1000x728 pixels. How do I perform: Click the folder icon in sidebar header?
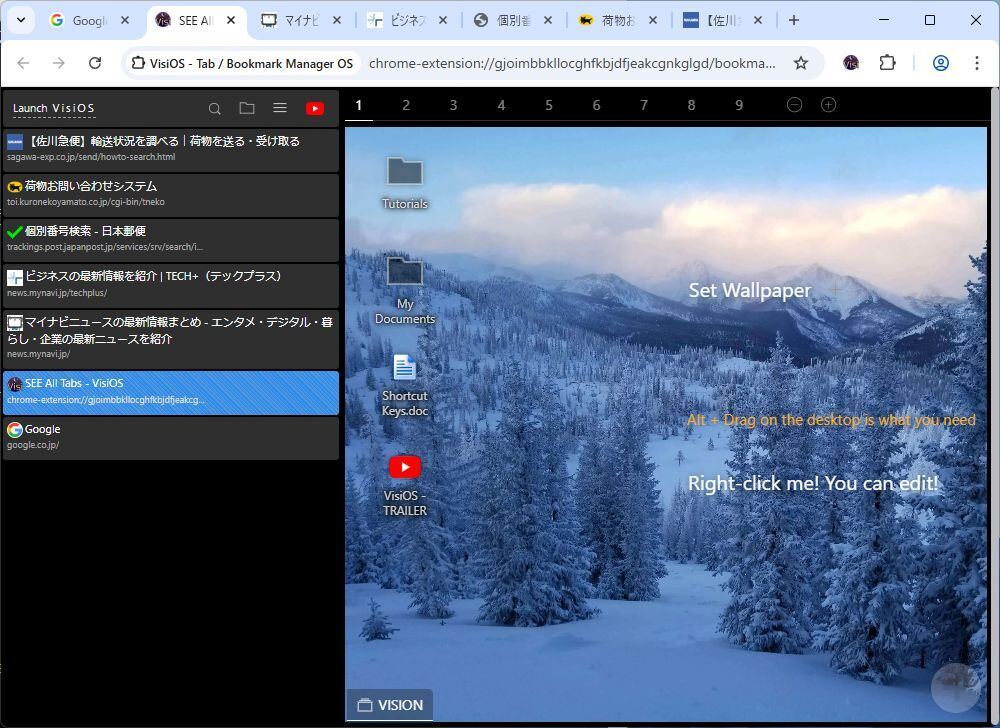tap(247, 108)
